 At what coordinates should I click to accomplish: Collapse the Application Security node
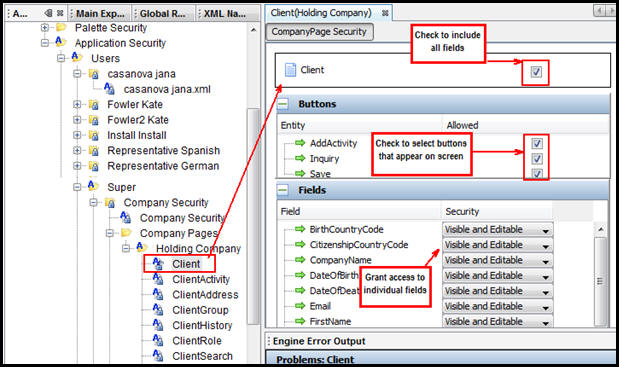tap(45, 43)
